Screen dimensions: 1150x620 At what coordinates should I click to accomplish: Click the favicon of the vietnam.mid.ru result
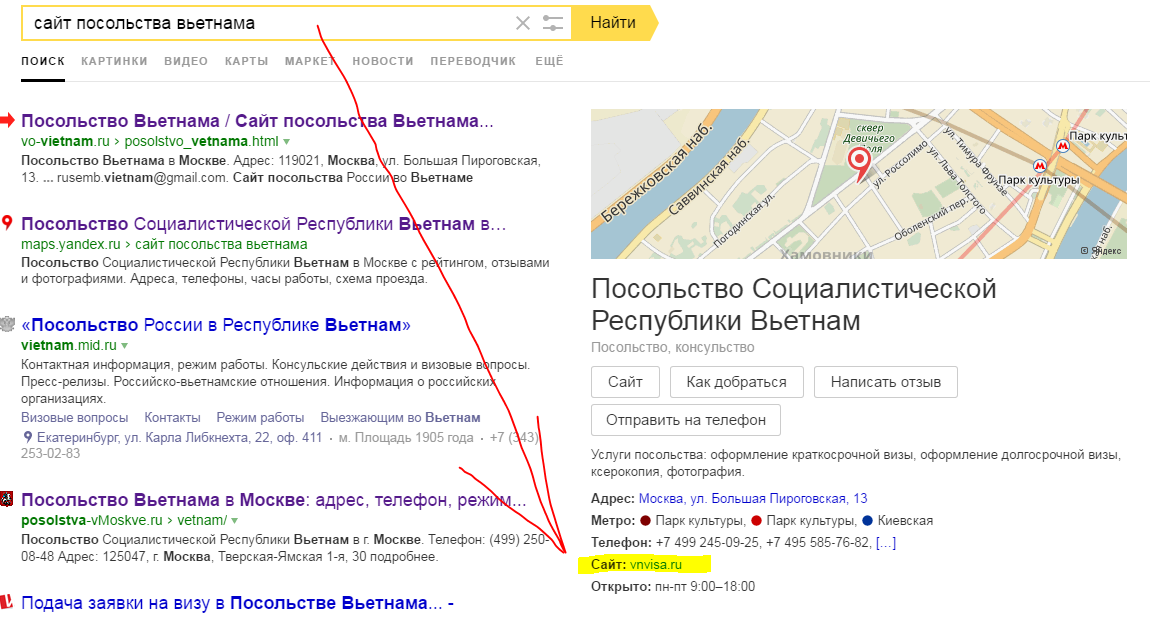pos(7,324)
